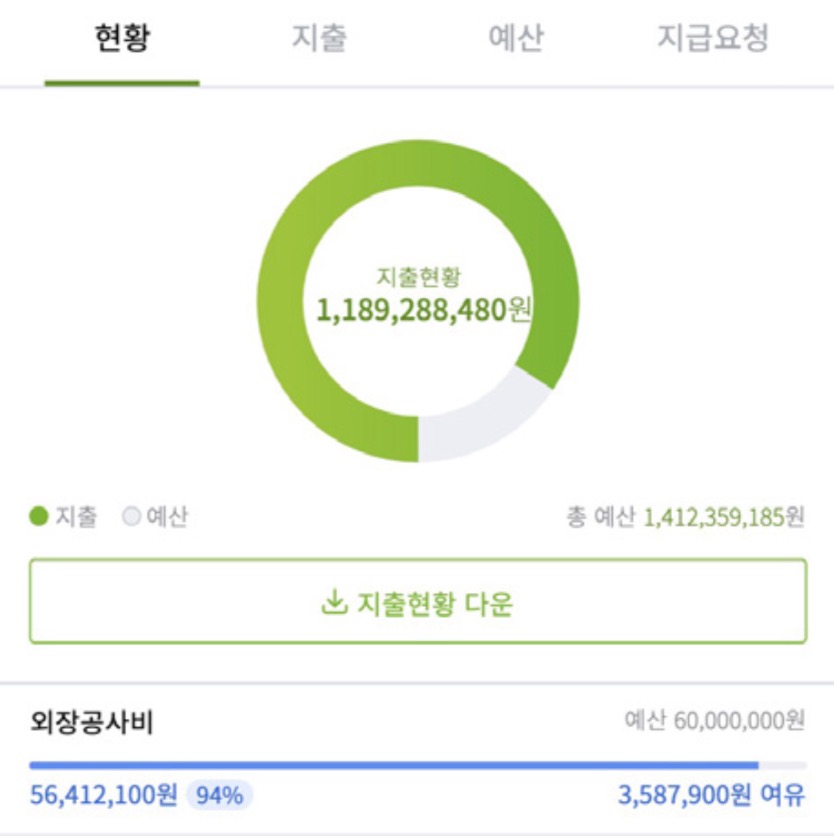Switch to the 현황 tab
Screen dimensions: 834x836
click(x=122, y=38)
